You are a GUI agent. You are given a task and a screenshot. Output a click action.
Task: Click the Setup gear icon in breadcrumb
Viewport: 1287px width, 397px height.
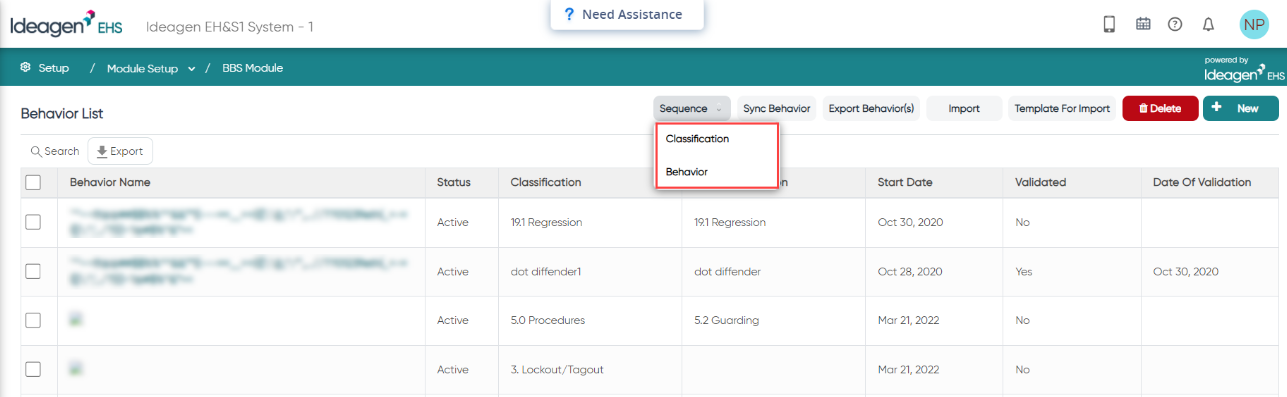[x=25, y=68]
